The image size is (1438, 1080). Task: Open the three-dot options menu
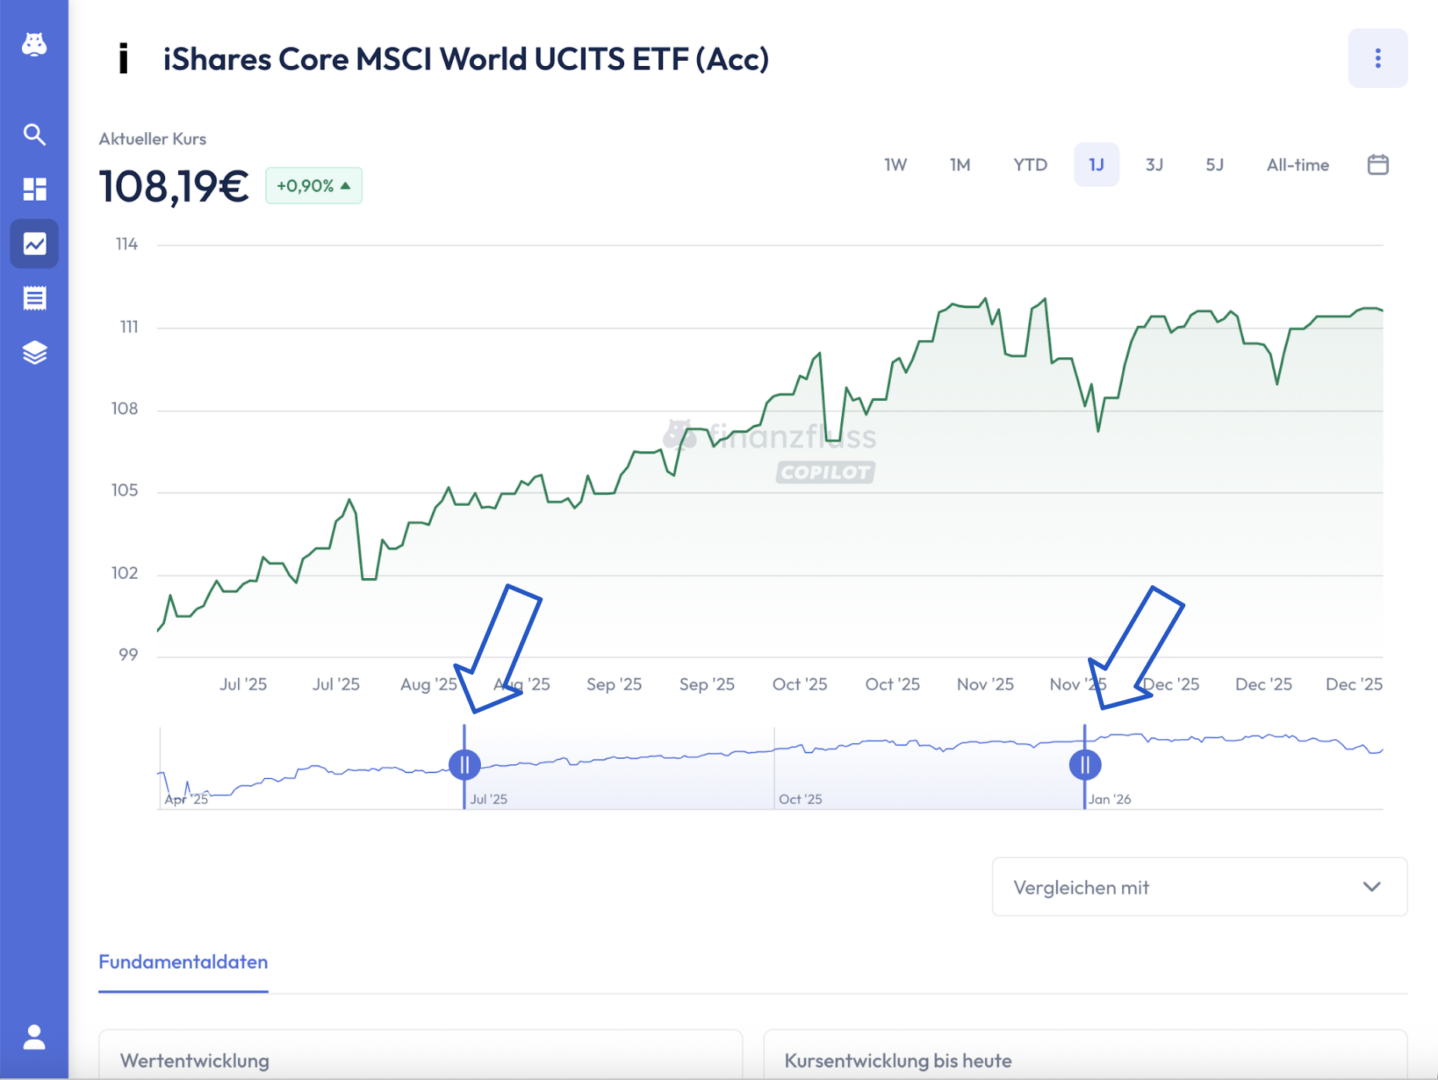1377,58
